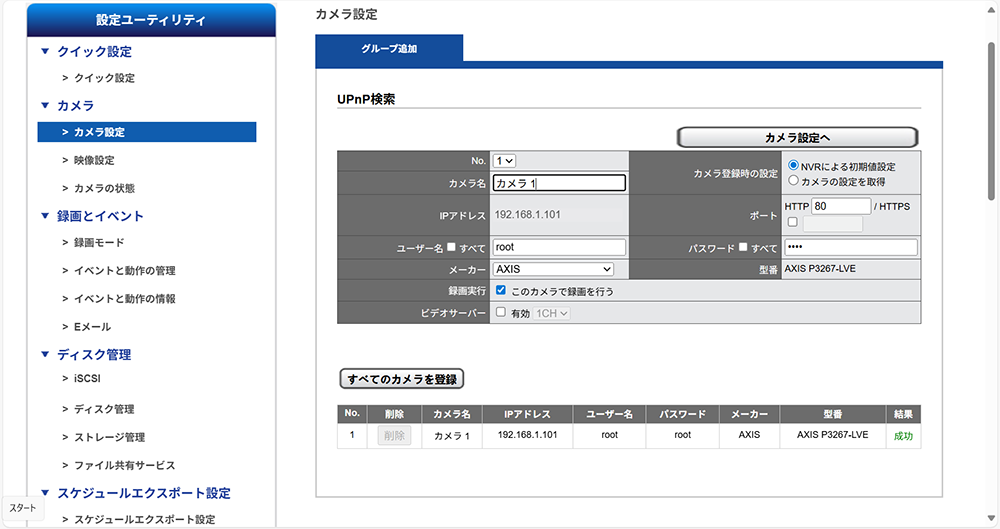Screen dimensions: 1000x529
Task: Focus the パスワード input field
Action: click(851, 247)
